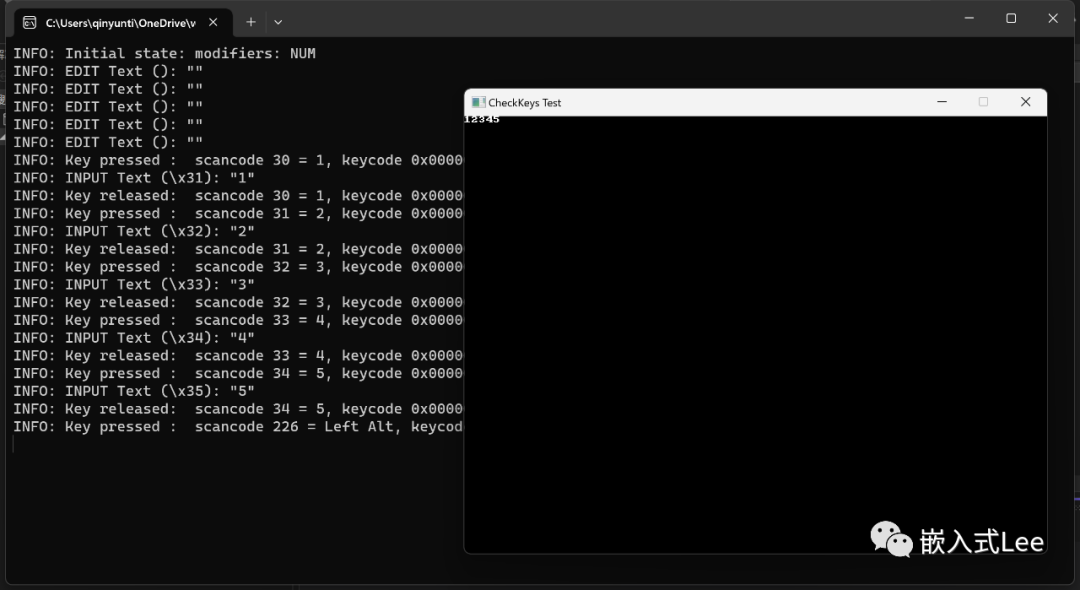This screenshot has height=590, width=1080.
Task: Click the 'Initial state: modifiers: NUM' log line
Action: click(x=165, y=53)
